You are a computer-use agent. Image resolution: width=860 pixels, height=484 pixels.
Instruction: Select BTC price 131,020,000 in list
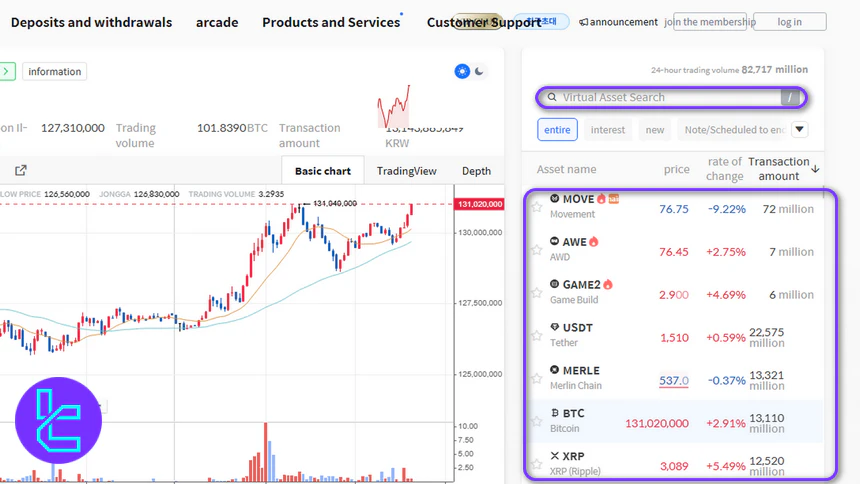pyautogui.click(x=657, y=423)
